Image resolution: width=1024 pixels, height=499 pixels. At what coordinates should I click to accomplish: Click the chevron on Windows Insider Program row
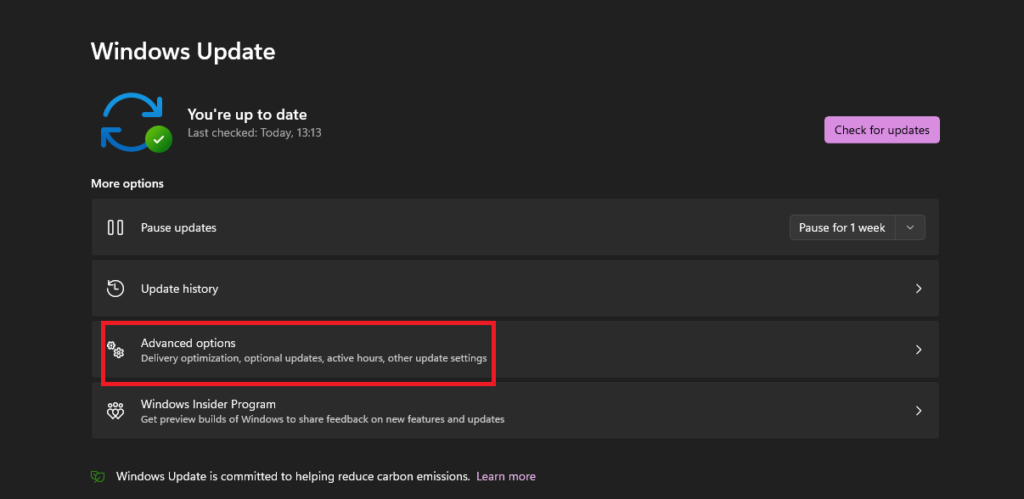[x=918, y=411]
